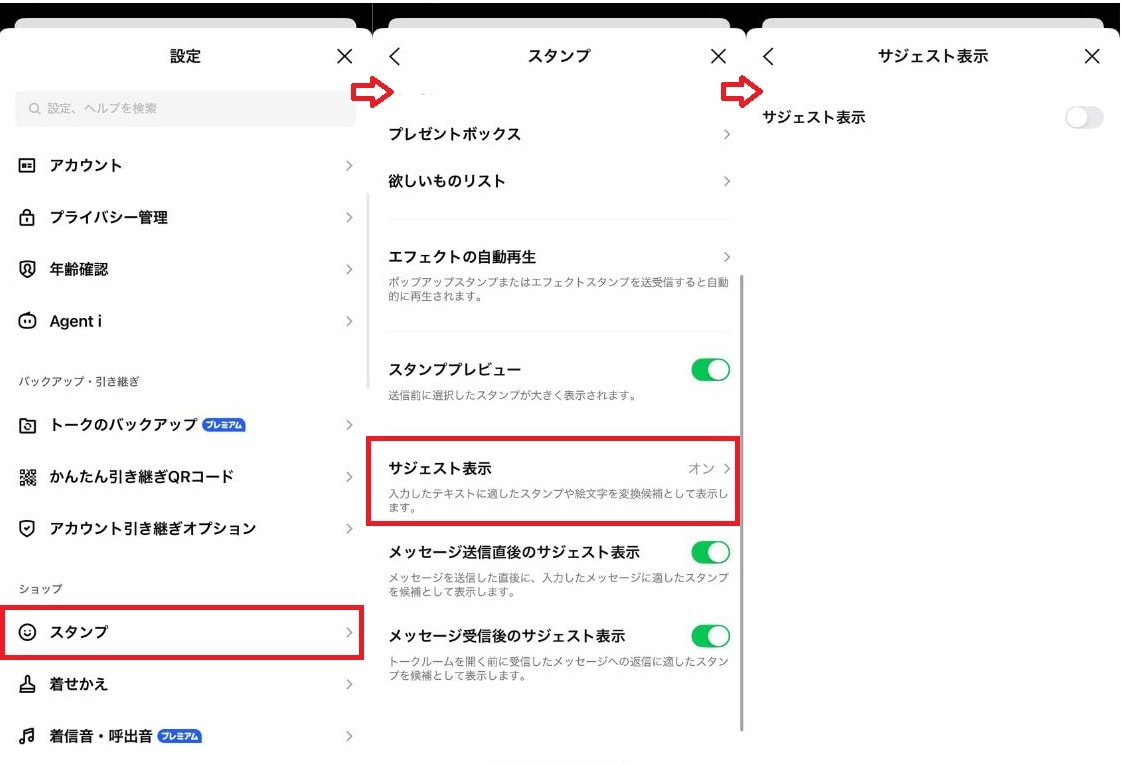Click the アカウント card icon
This screenshot has height=764, width=1121.
(x=26, y=166)
